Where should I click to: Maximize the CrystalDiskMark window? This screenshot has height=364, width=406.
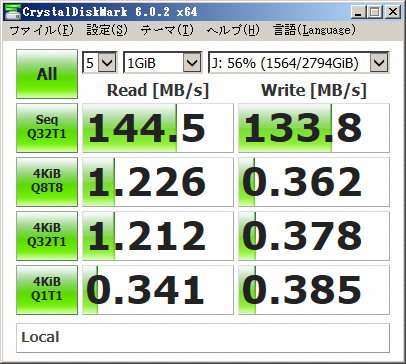375,12
